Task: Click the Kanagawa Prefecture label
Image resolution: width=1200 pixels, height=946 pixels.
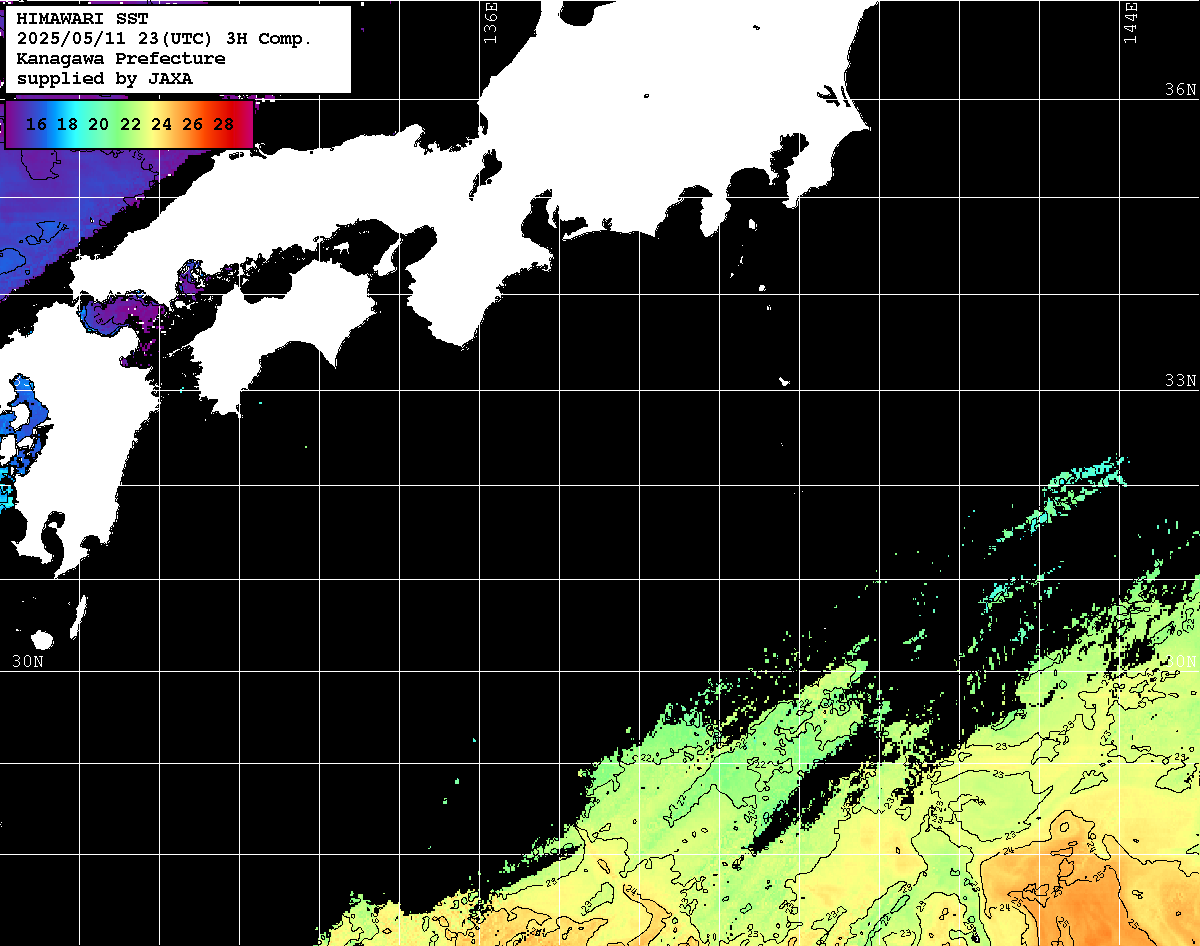Action: click(121, 59)
